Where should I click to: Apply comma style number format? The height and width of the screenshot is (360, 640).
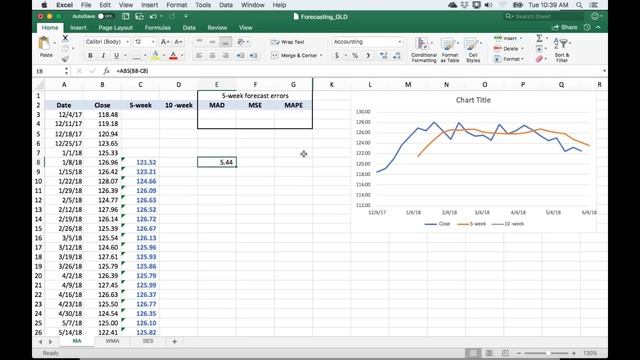[368, 56]
